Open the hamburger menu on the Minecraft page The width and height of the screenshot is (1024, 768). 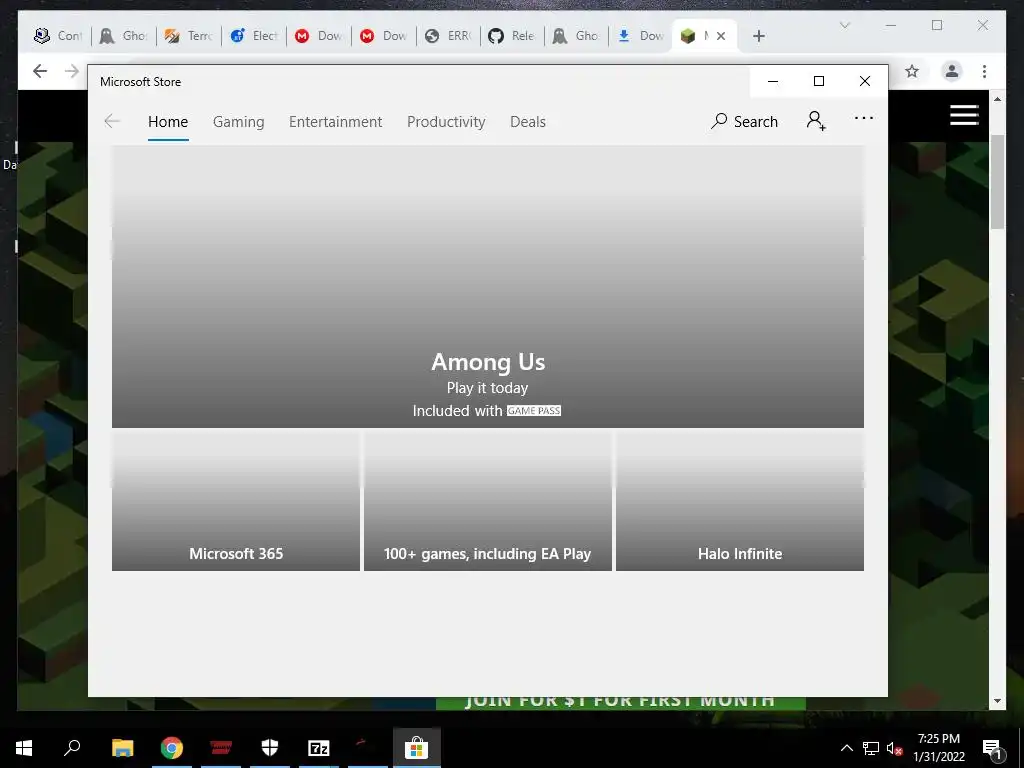click(964, 115)
